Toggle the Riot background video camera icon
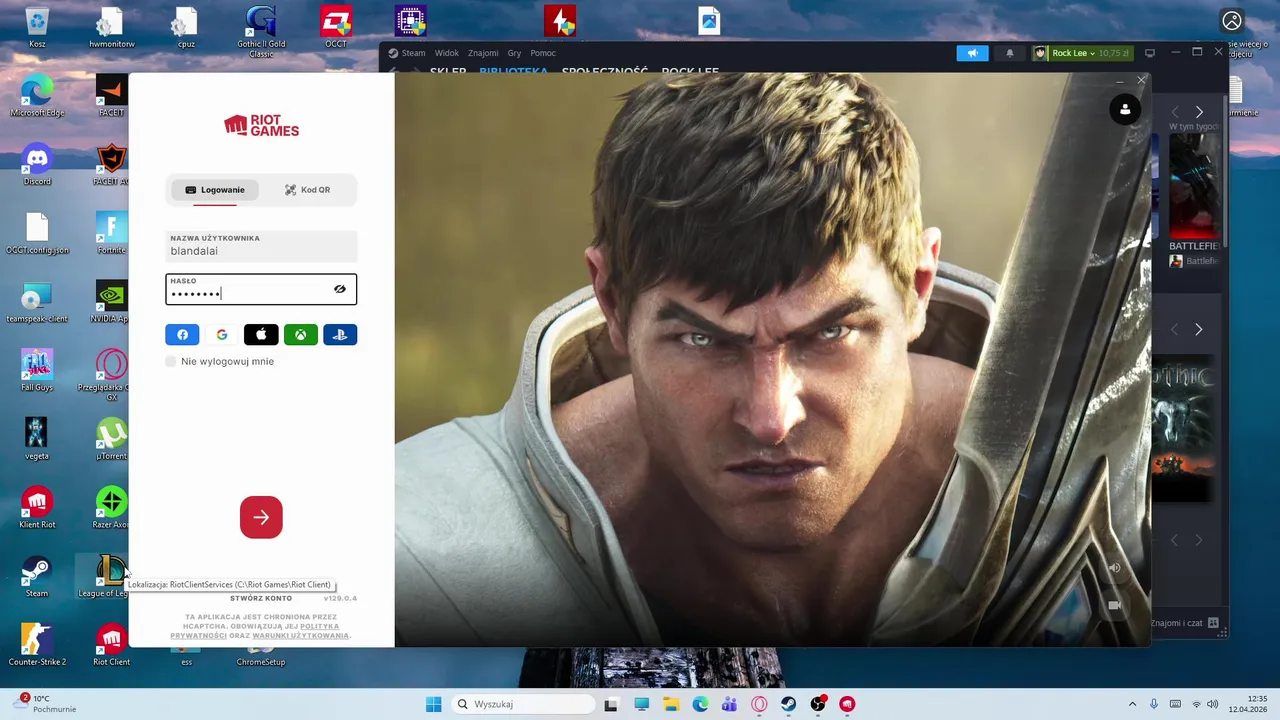 tap(1114, 605)
